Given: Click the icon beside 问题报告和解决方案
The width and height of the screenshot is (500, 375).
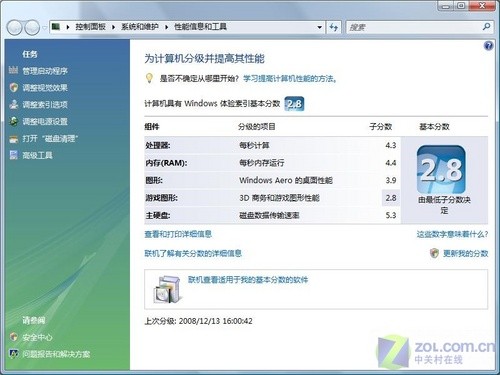Looking at the screenshot, I should 14,354.
